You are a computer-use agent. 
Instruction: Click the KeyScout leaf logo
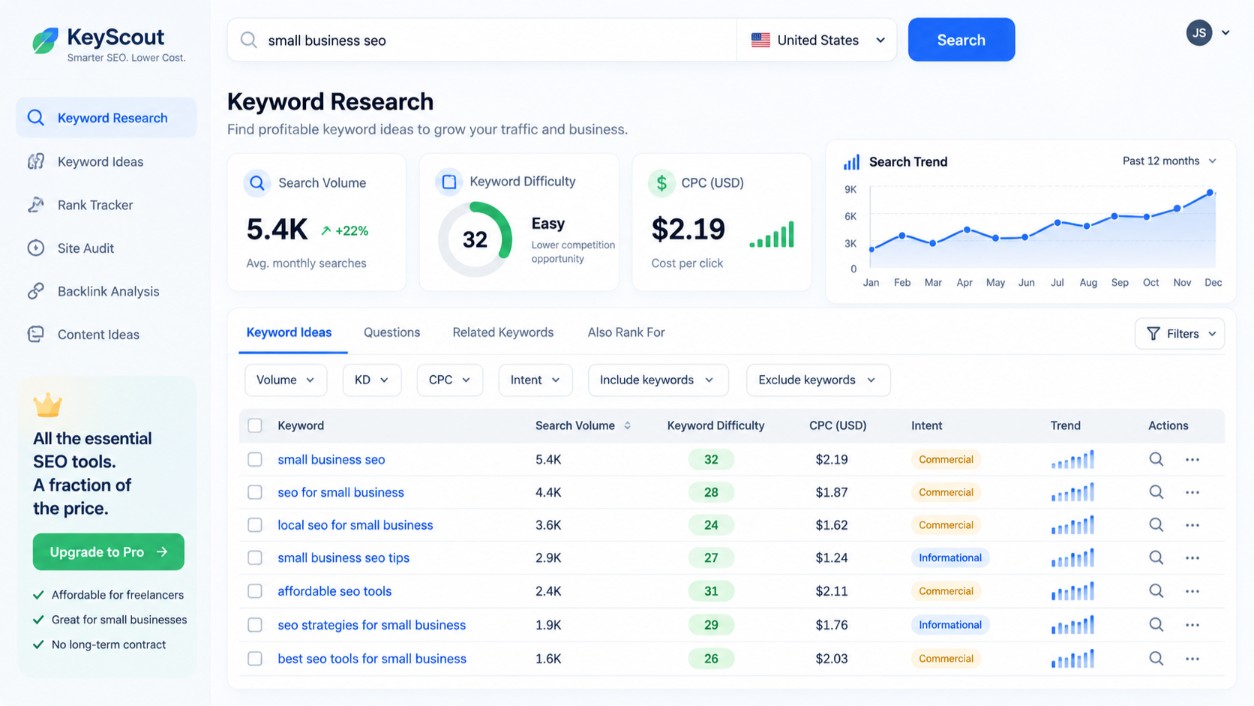[x=45, y=41]
